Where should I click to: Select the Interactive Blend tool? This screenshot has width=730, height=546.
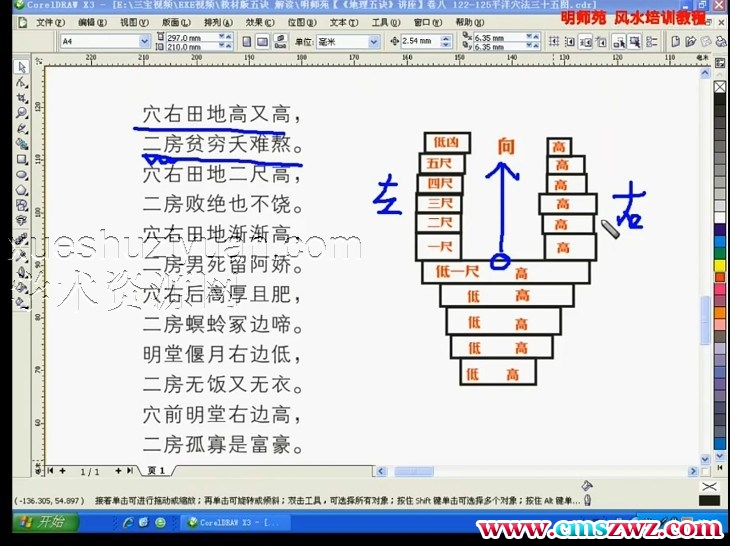pos(21,239)
